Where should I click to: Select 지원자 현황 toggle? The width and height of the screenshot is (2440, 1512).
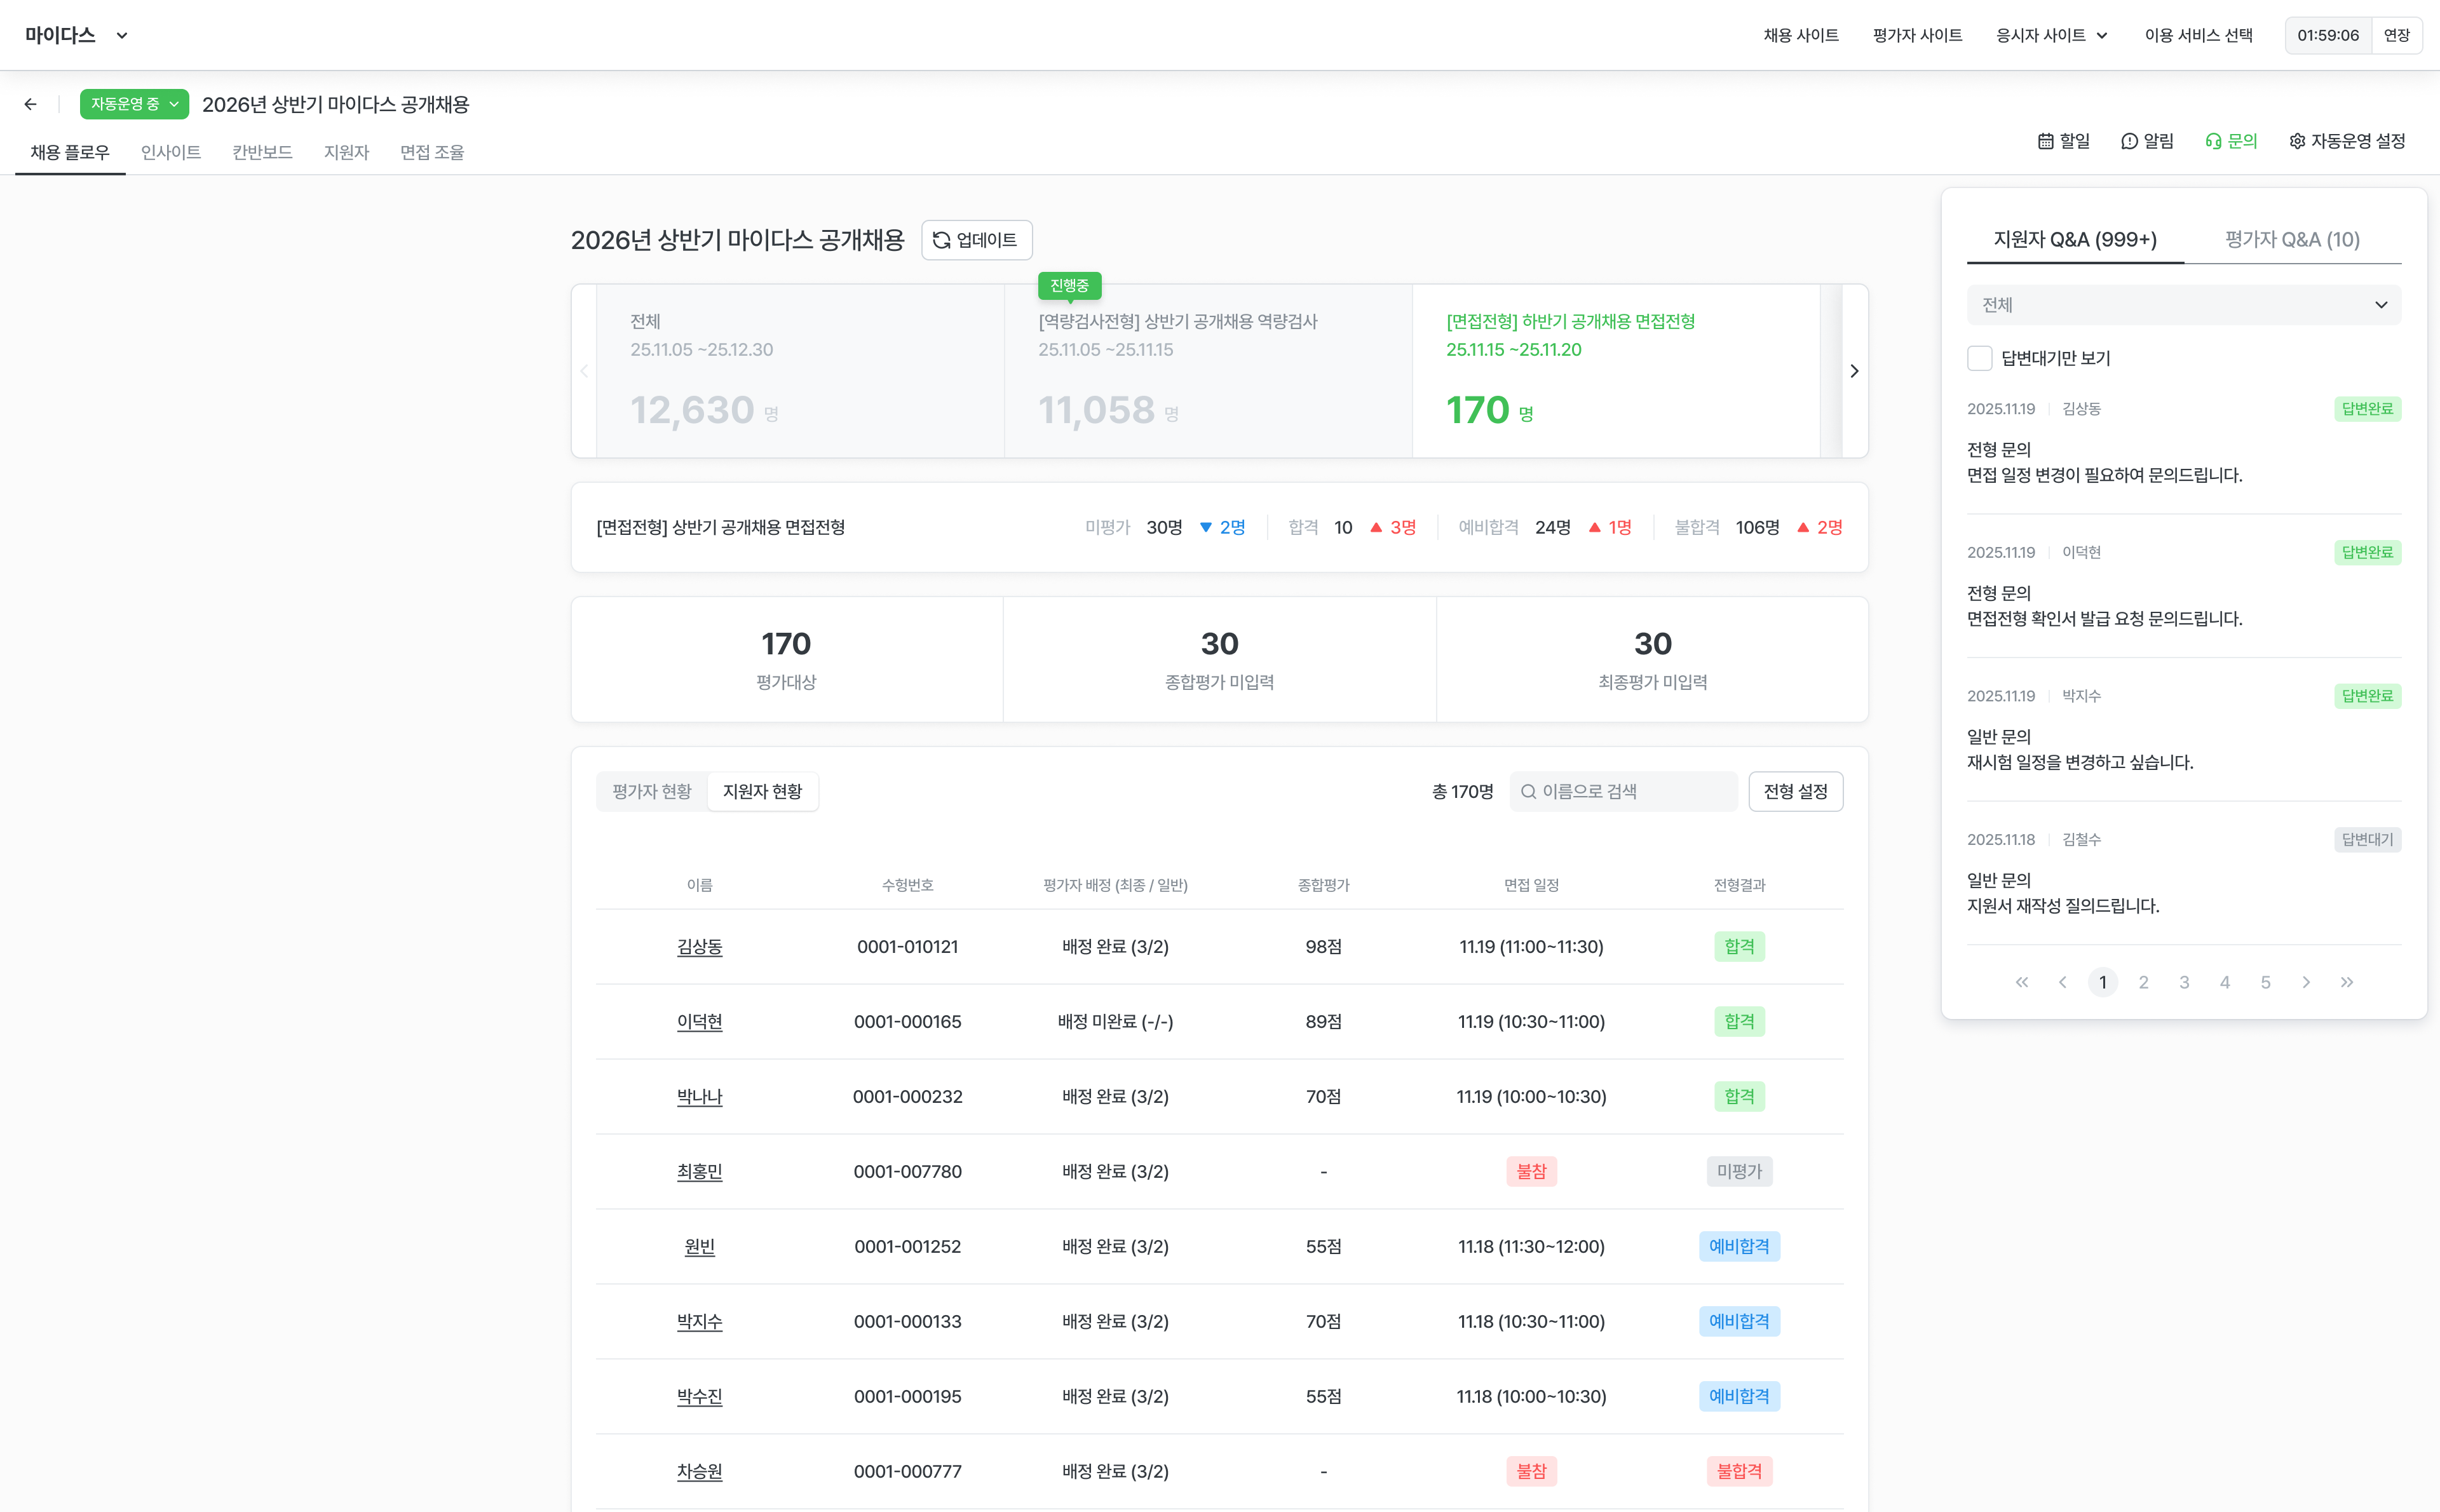pos(762,791)
